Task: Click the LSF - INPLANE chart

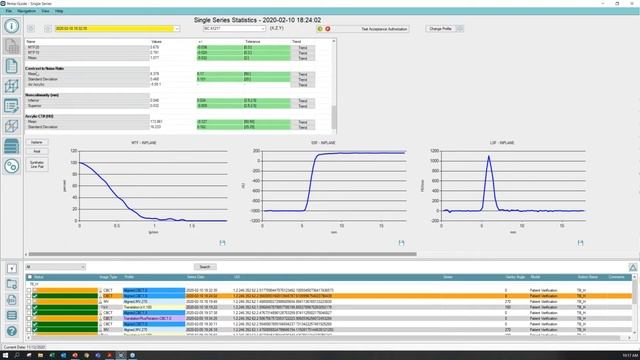Action: pyautogui.click(x=503, y=188)
